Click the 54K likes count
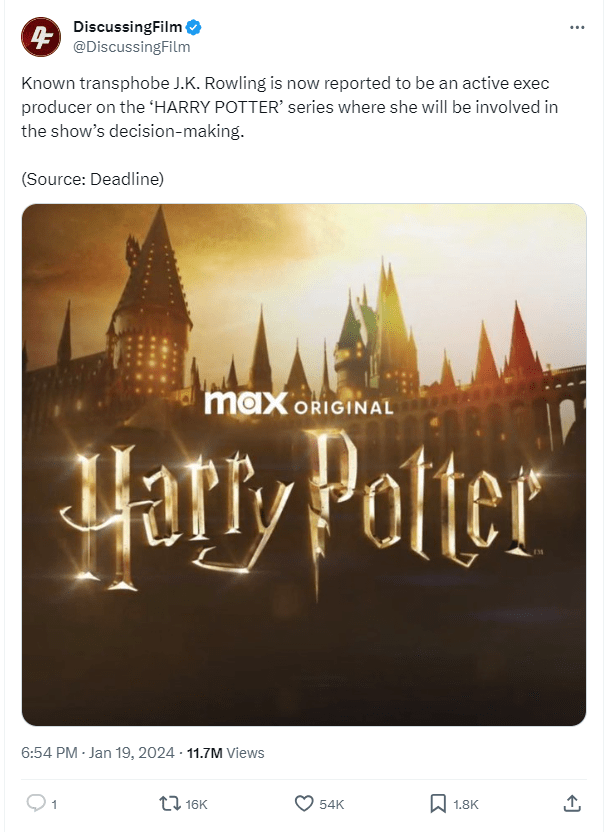This screenshot has height=832, width=604. click(332, 804)
